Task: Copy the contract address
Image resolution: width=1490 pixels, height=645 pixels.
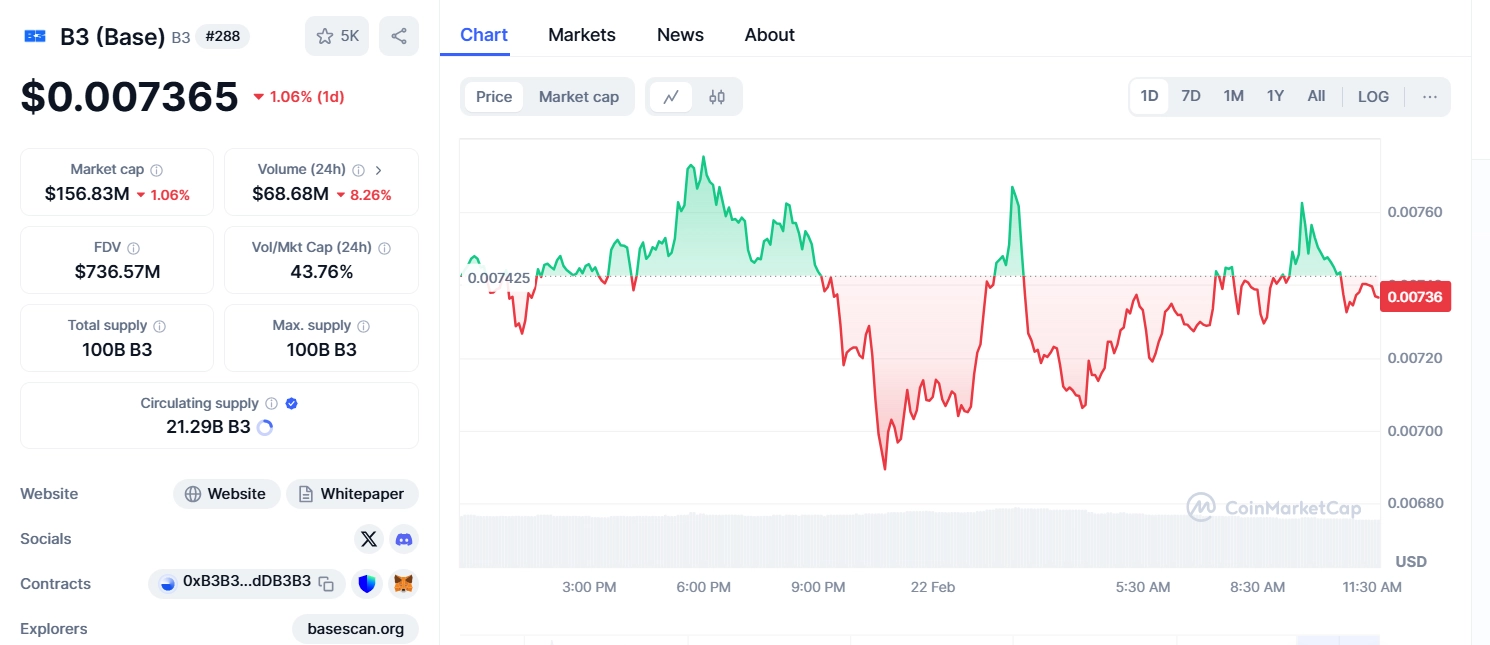Action: click(x=326, y=583)
